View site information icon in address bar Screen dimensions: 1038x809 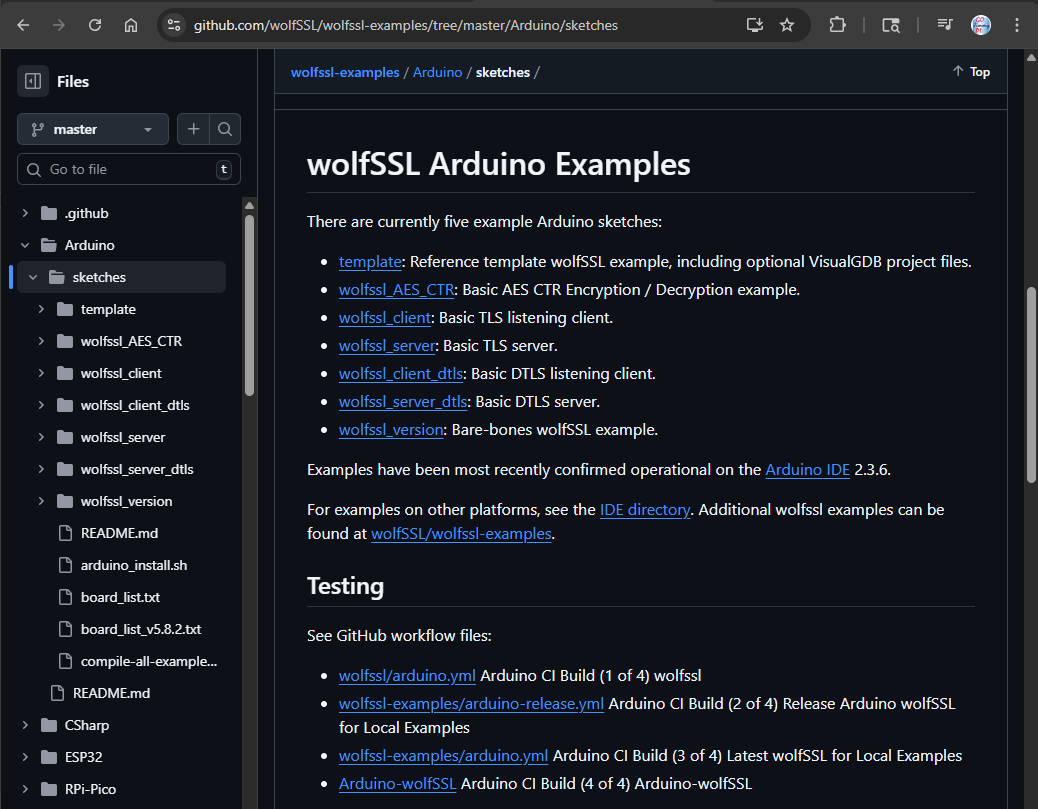(173, 25)
